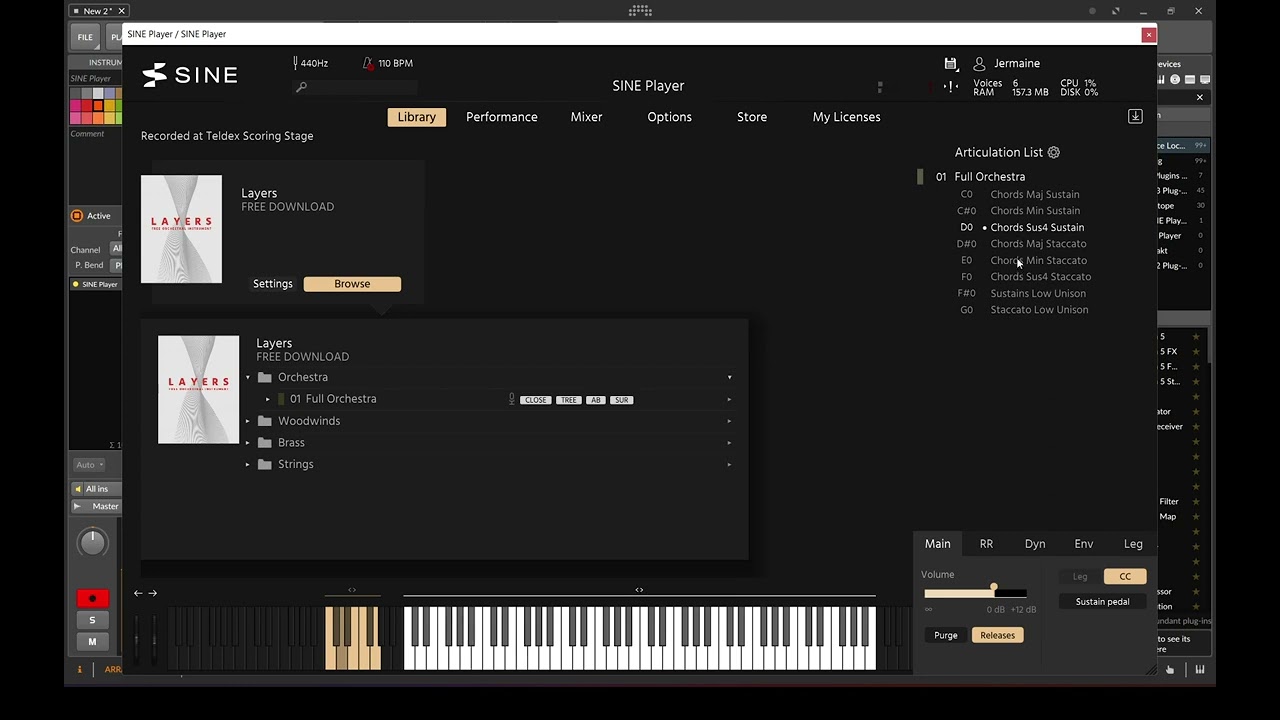Click the Volume slider handle
The image size is (1280, 720).
click(x=993, y=588)
